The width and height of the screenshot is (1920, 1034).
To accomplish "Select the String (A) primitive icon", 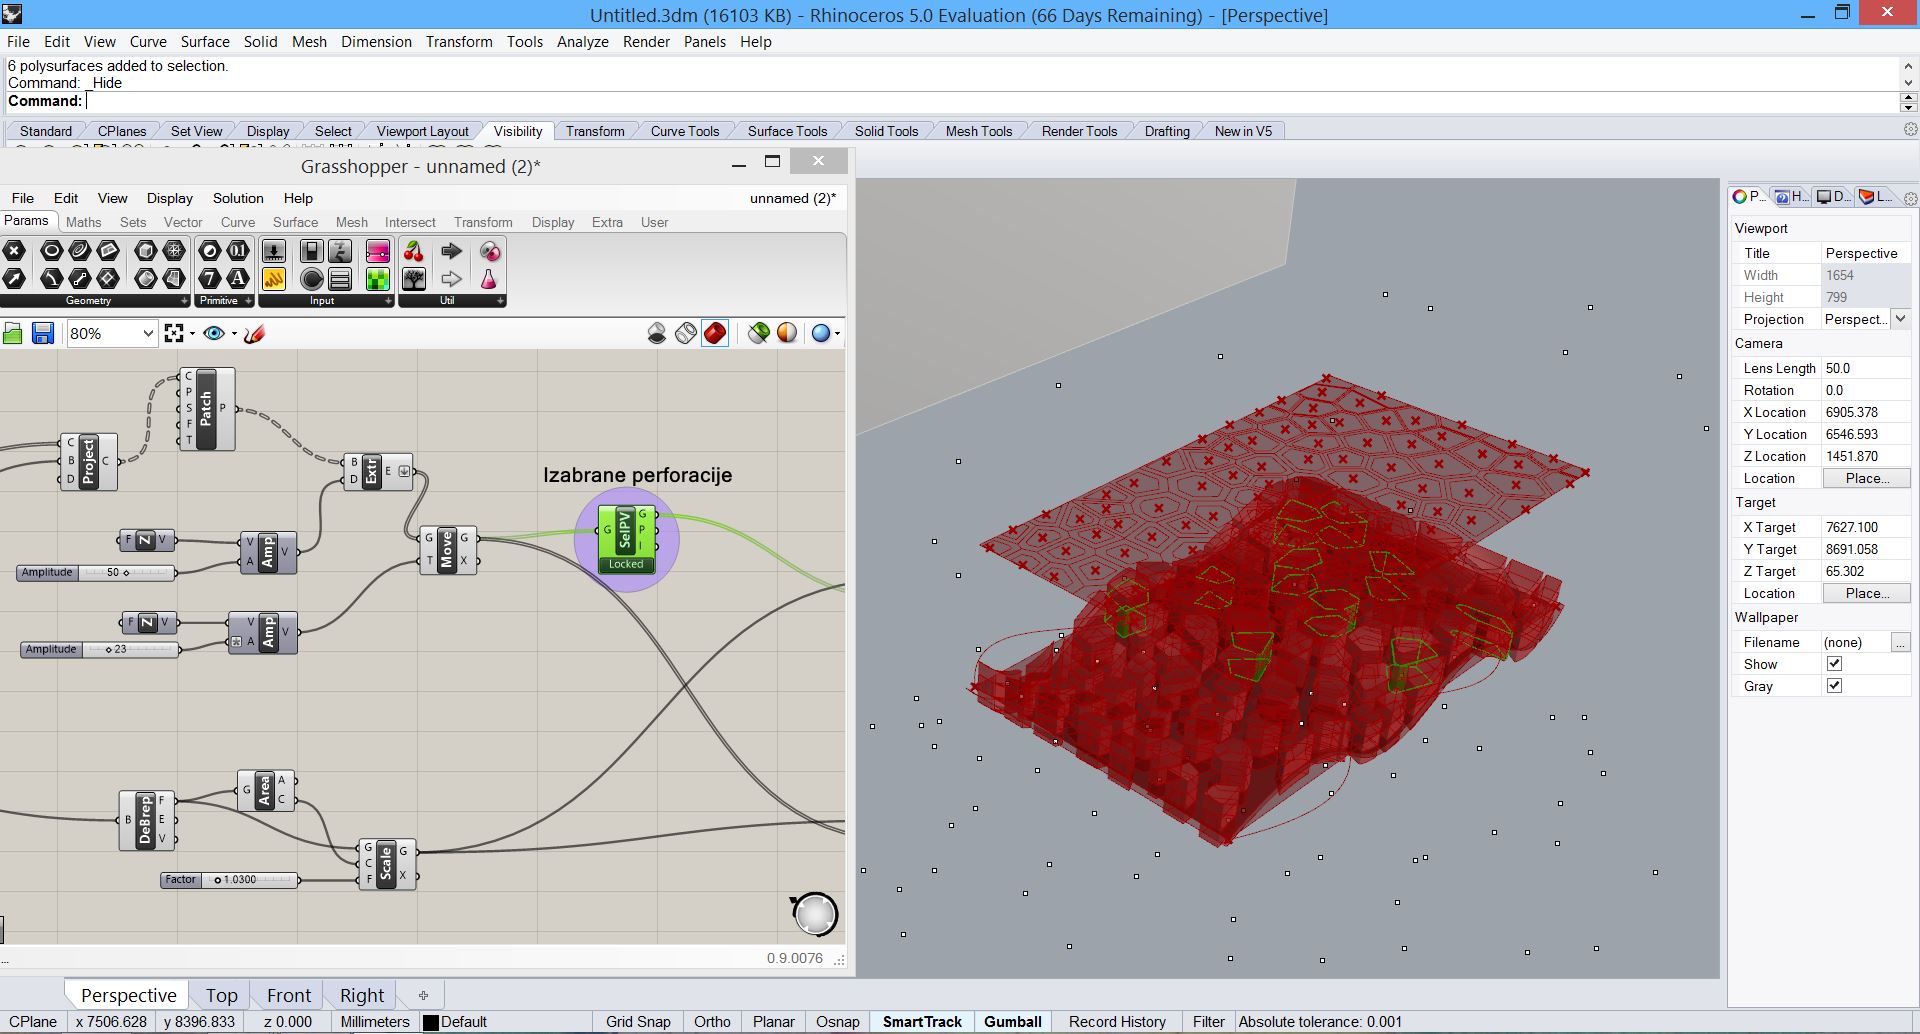I will coord(238,278).
